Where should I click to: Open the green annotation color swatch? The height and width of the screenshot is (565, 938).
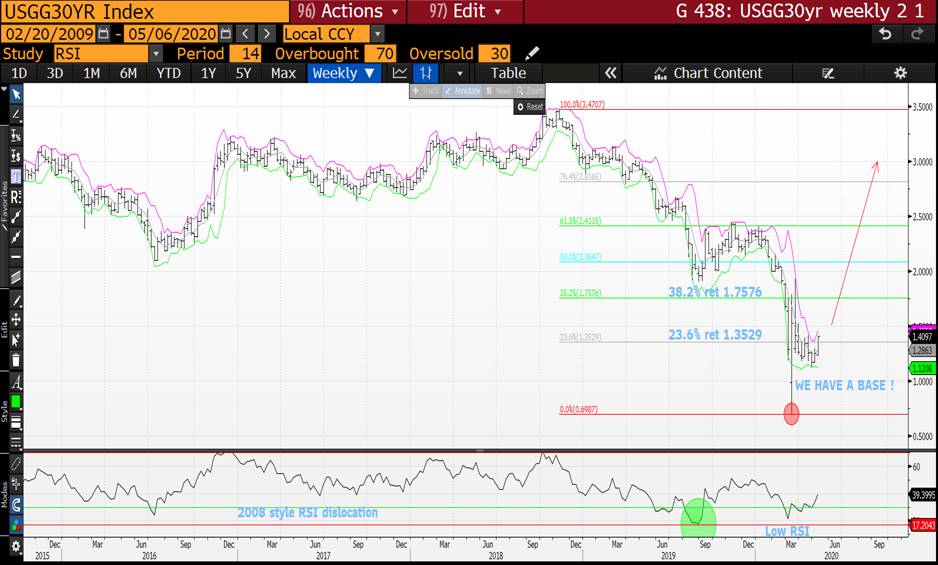[16, 402]
